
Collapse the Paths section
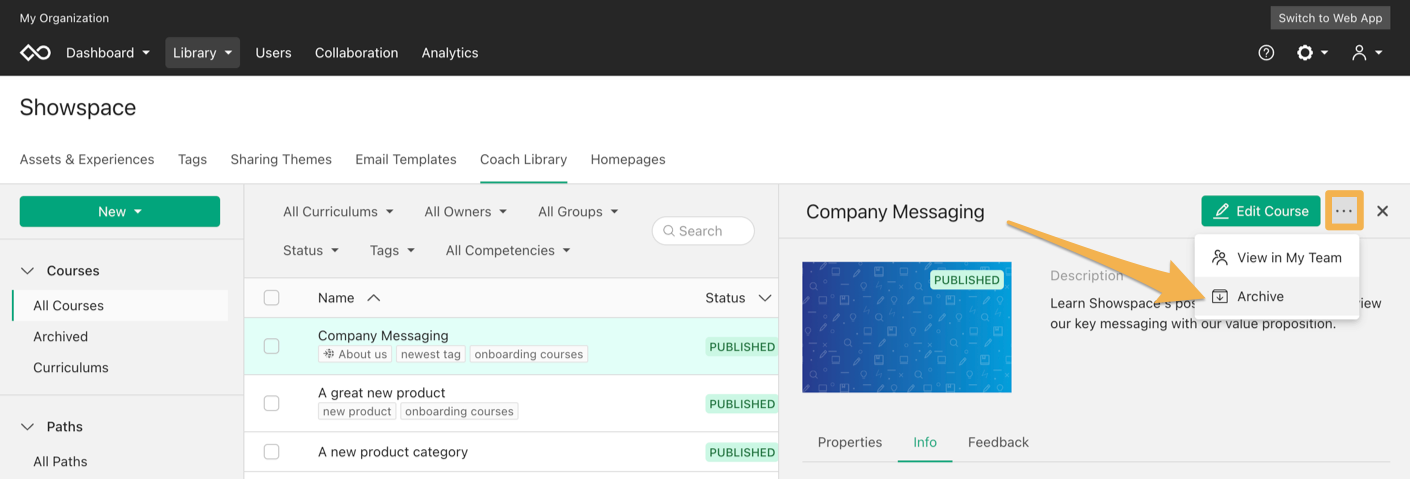(x=27, y=427)
